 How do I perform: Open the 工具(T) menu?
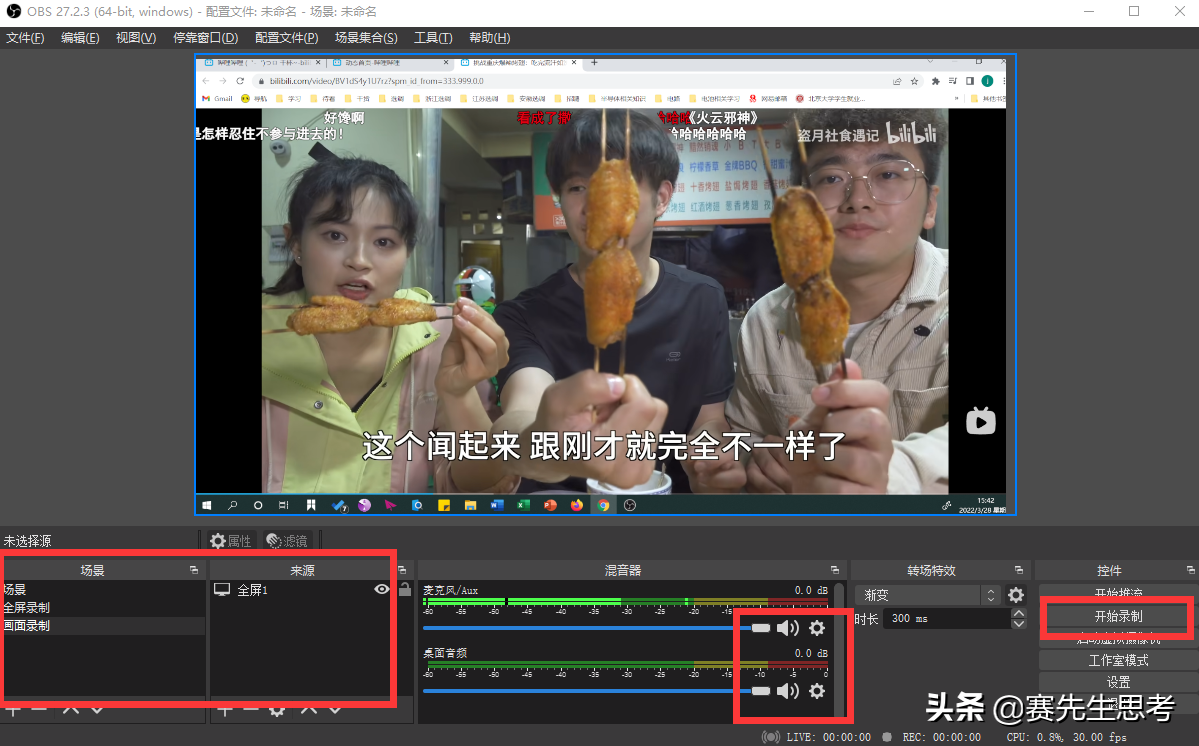(433, 37)
